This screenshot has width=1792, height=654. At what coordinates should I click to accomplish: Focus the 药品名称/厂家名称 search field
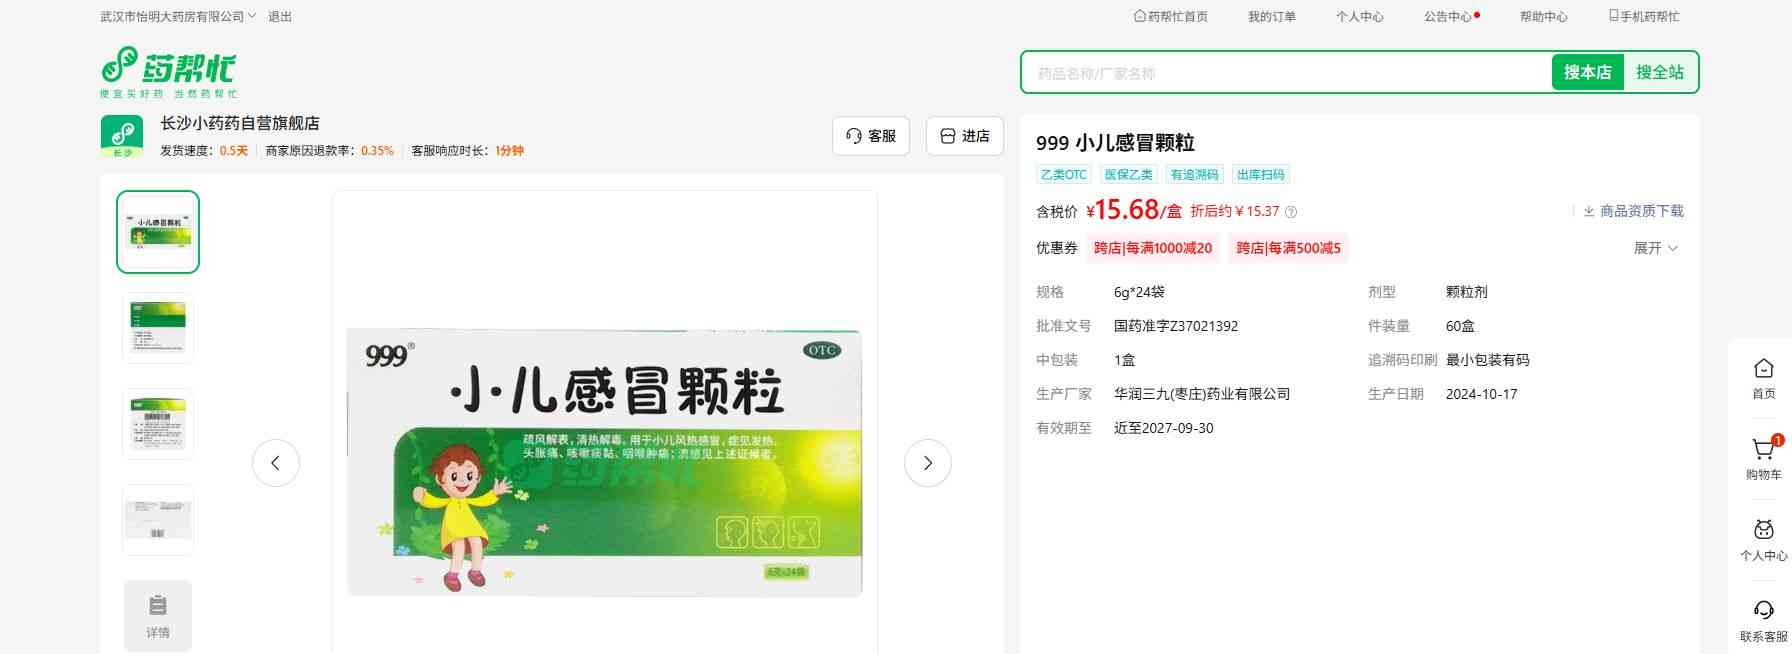(1285, 73)
